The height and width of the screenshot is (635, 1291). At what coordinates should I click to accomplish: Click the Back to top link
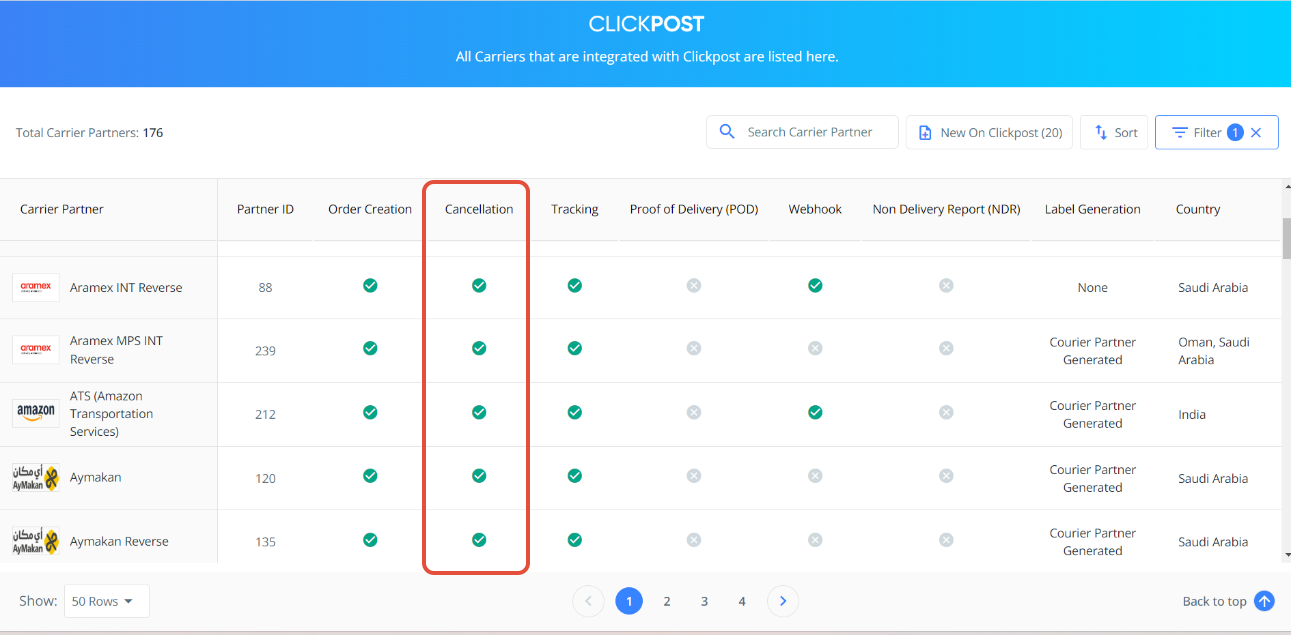tap(1228, 601)
